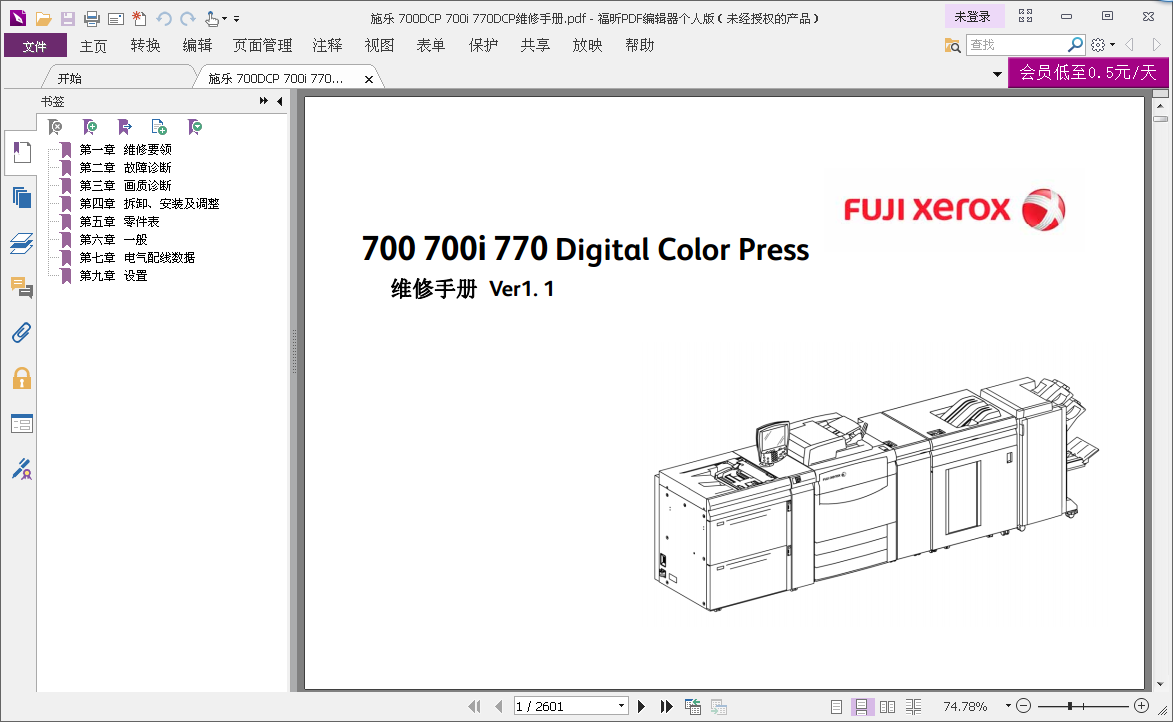
Task: Open the 文件 menu
Action: [x=35, y=46]
